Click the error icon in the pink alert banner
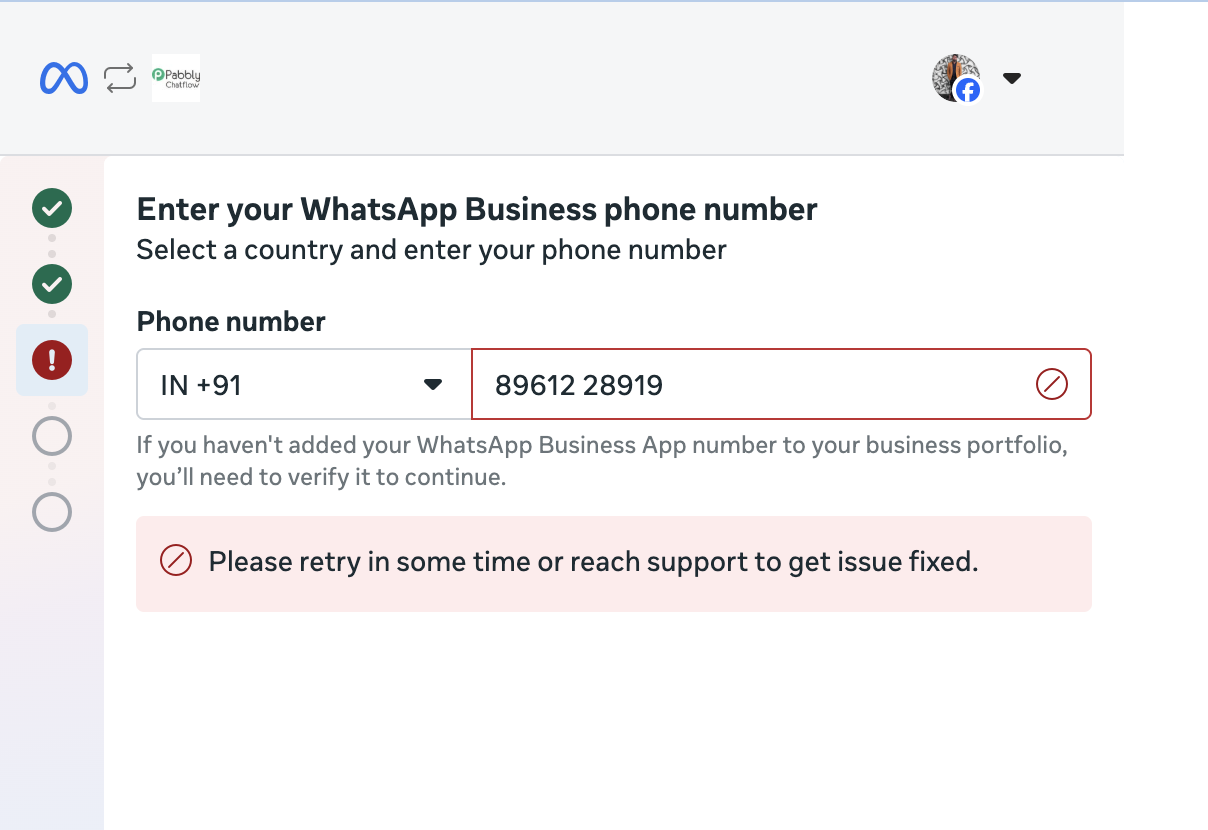The height and width of the screenshot is (830, 1208). pyautogui.click(x=176, y=561)
